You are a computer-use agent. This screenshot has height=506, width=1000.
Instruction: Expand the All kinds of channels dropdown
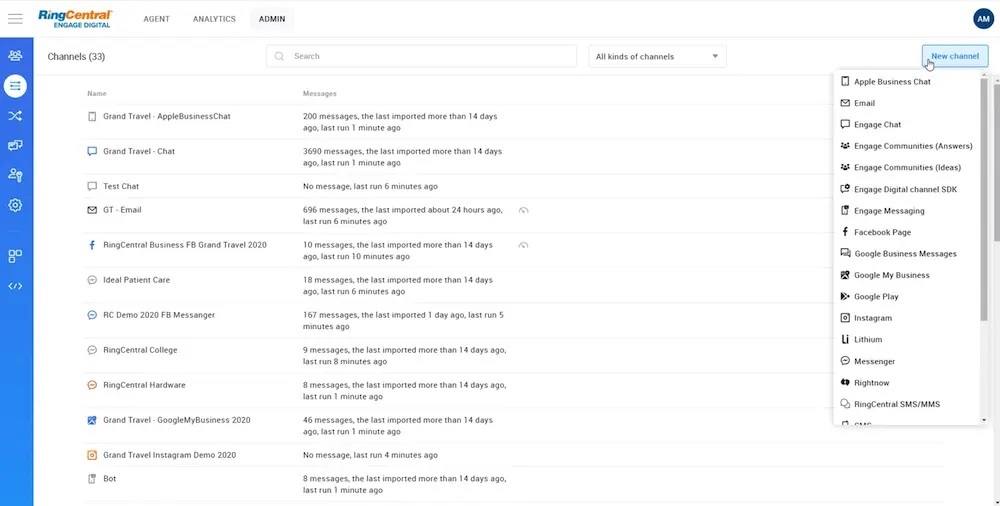[657, 57]
